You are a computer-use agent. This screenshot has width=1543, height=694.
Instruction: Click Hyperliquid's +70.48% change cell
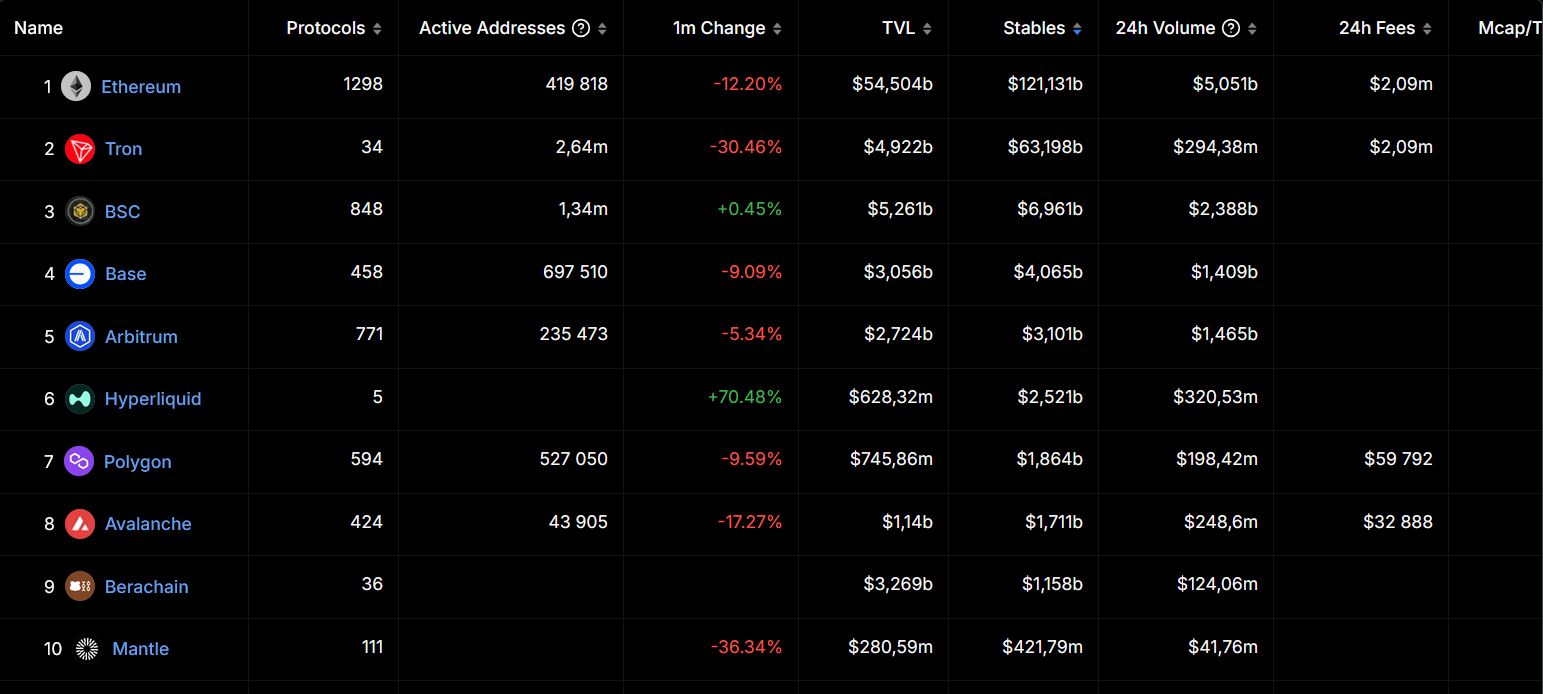(743, 397)
